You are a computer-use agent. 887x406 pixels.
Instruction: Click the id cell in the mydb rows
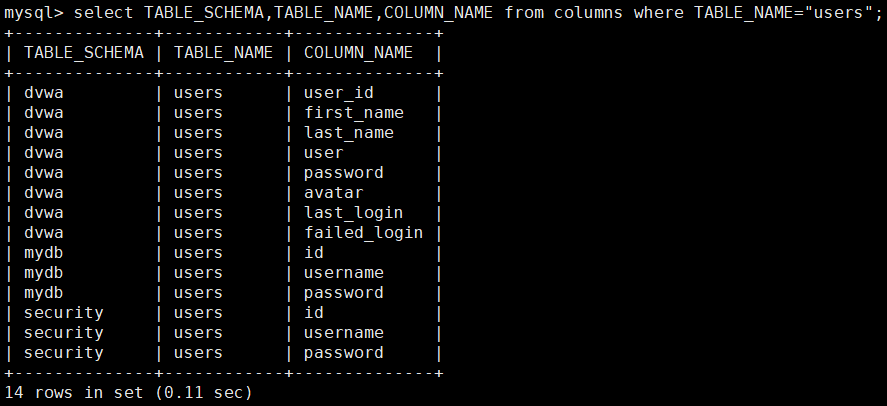click(314, 253)
